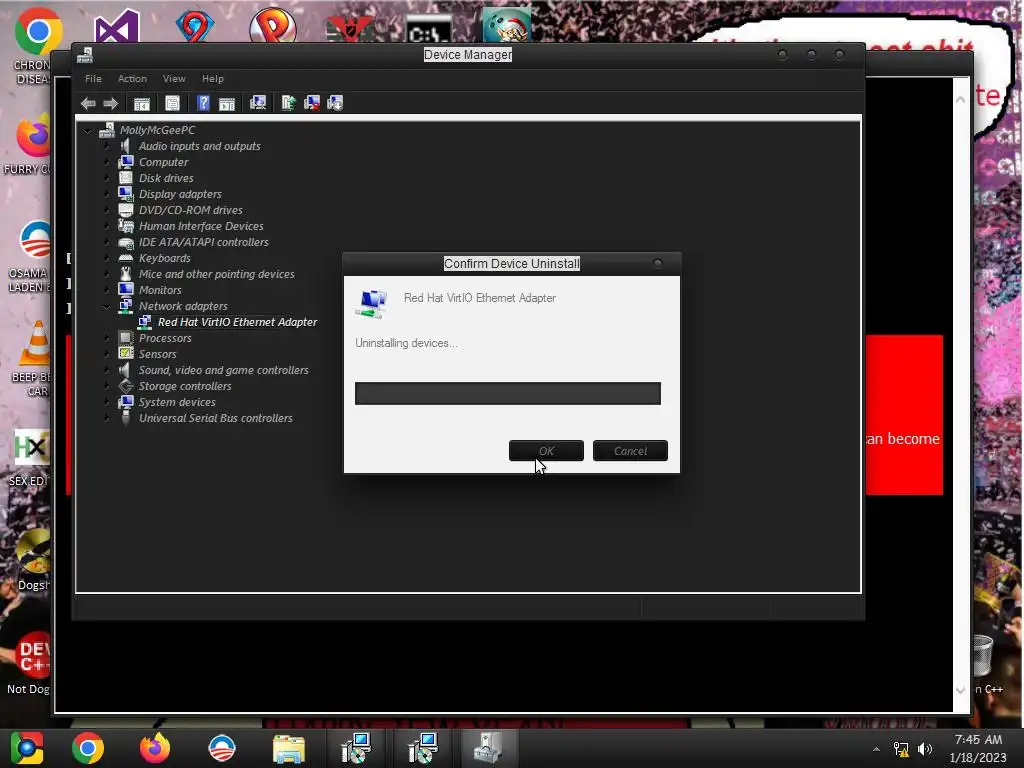Open the command prompt desktop icon

click(428, 29)
